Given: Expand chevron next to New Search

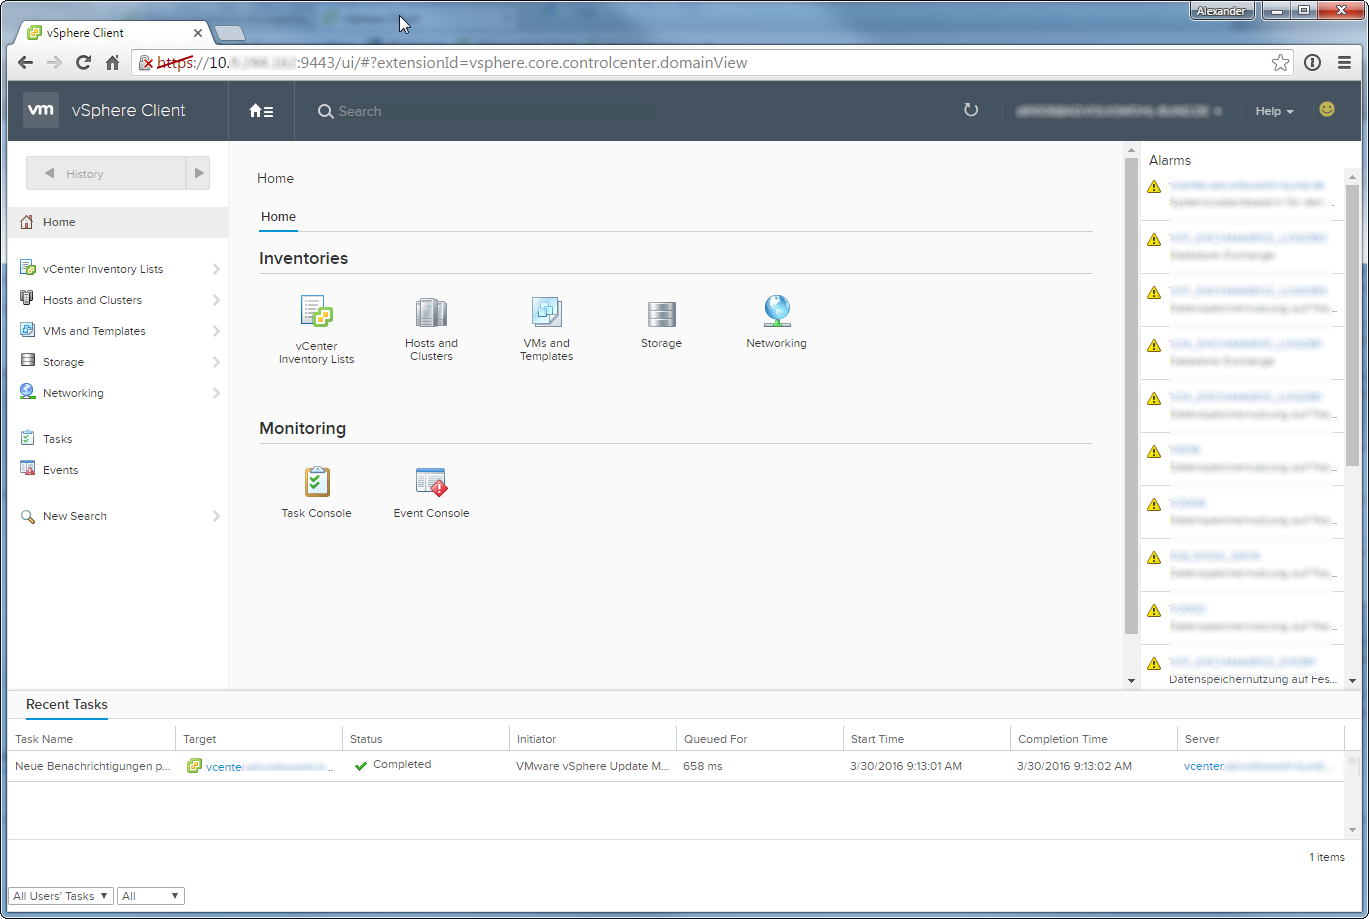Looking at the screenshot, I should (x=216, y=516).
